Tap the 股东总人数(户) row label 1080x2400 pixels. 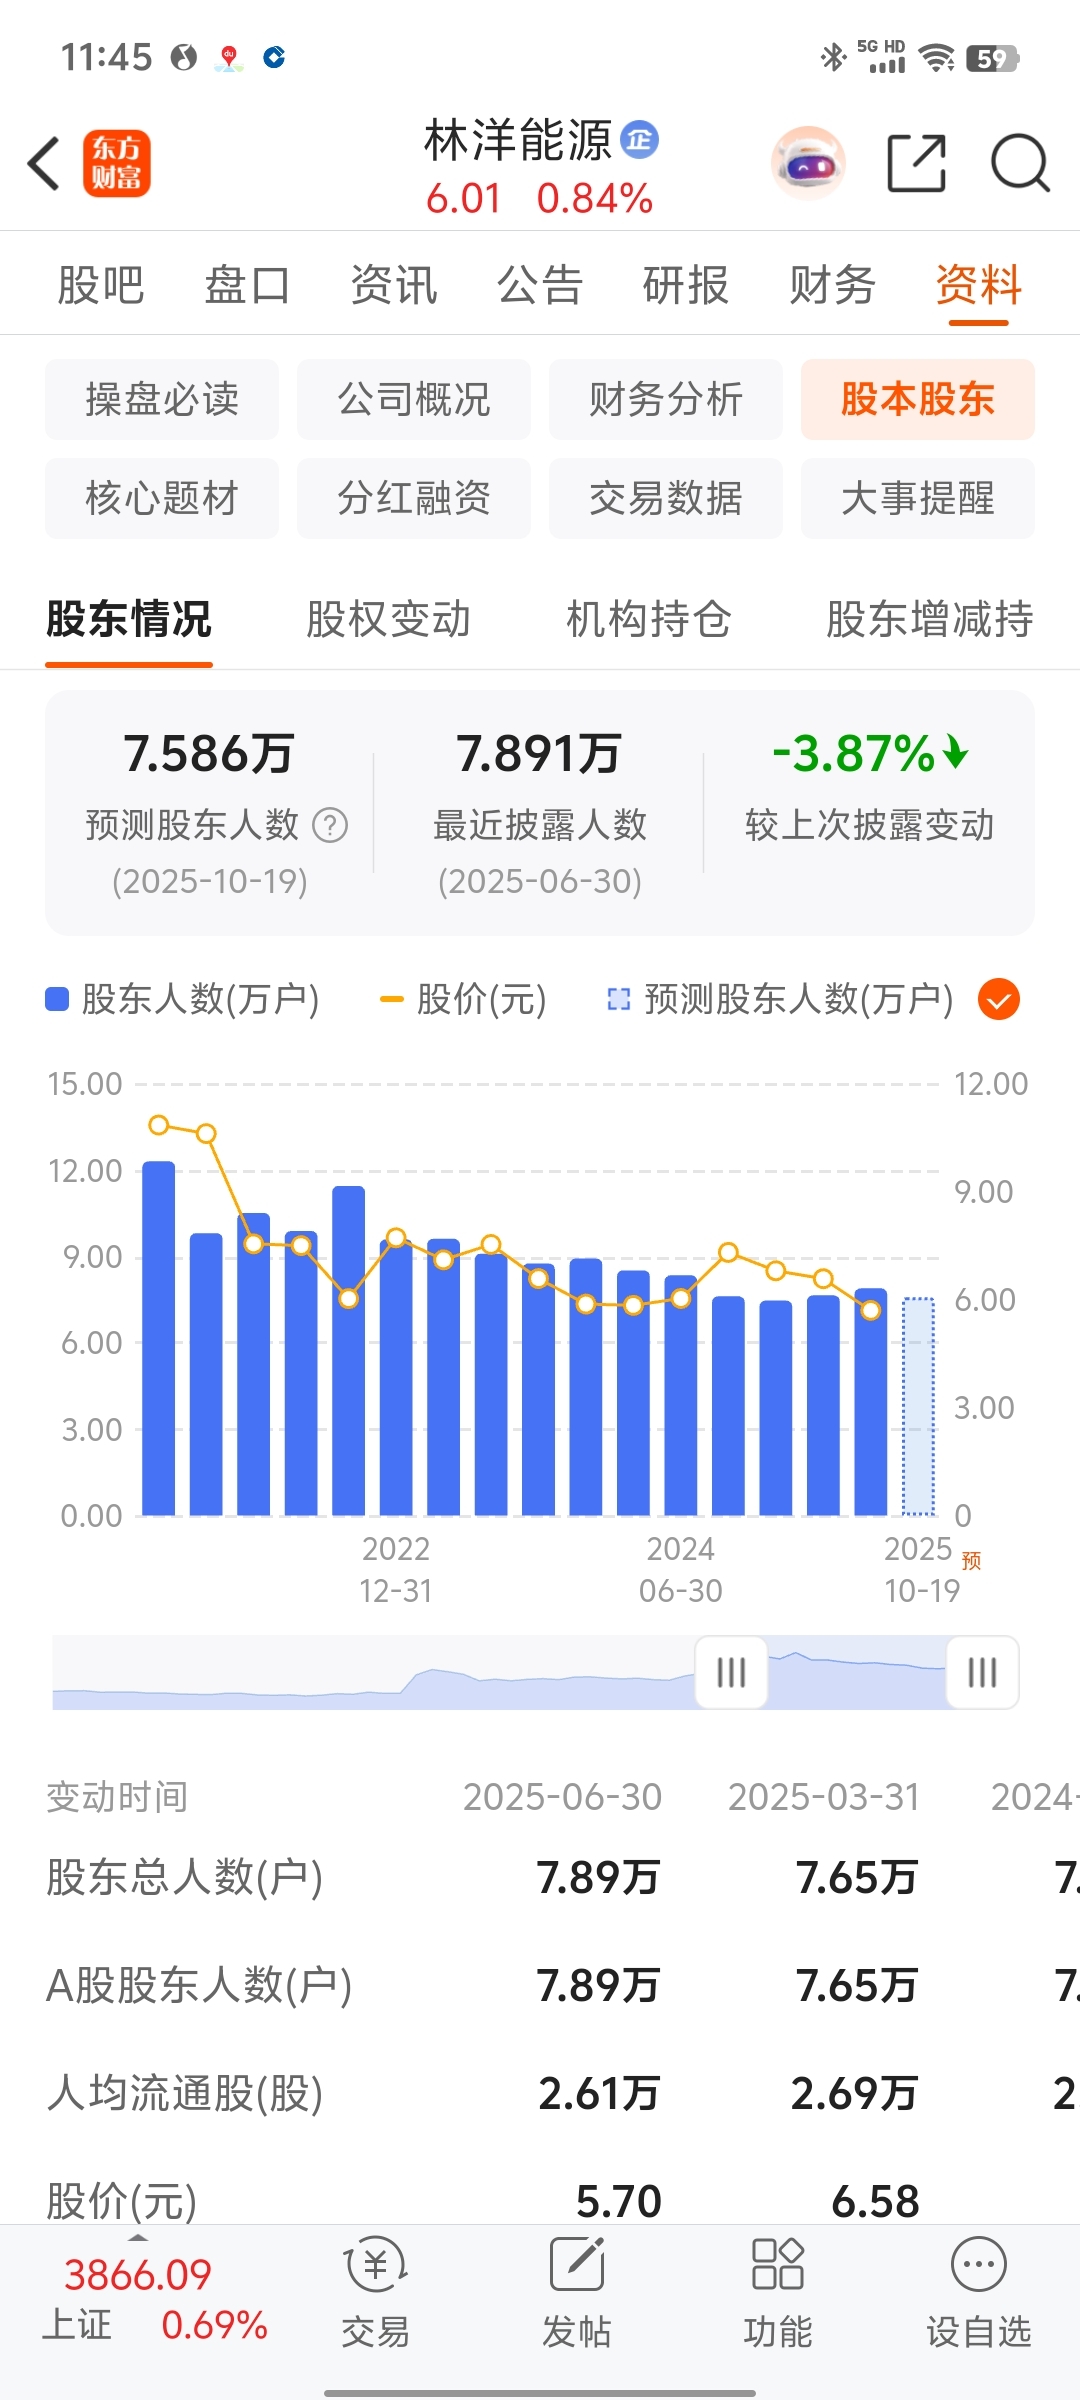[185, 1877]
